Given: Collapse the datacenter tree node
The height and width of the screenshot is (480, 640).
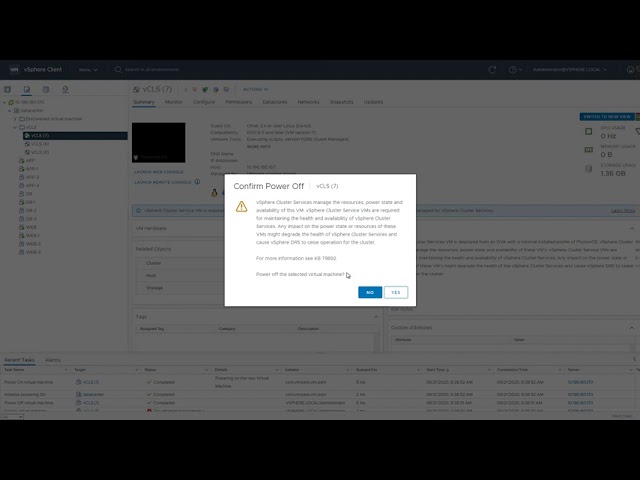Looking at the screenshot, I should [x=10, y=111].
